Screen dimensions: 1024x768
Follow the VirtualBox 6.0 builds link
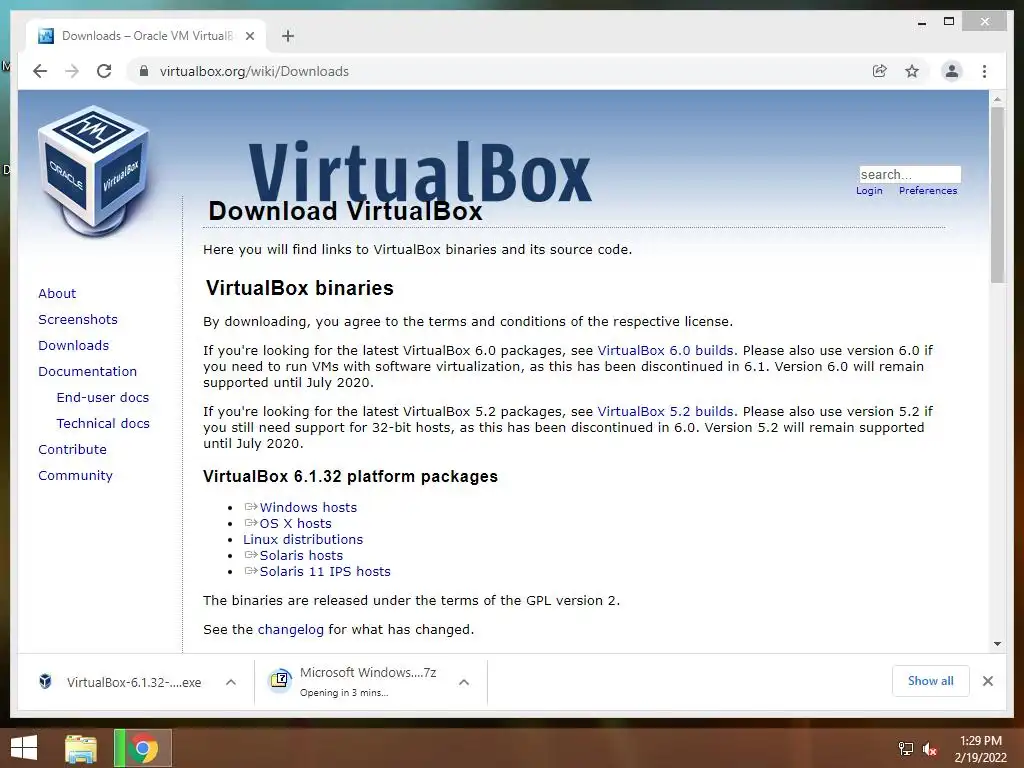[x=665, y=351]
